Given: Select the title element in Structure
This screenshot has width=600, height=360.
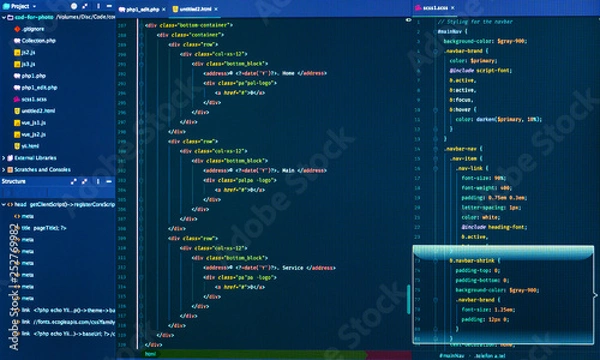Looking at the screenshot, I should (x=44, y=228).
